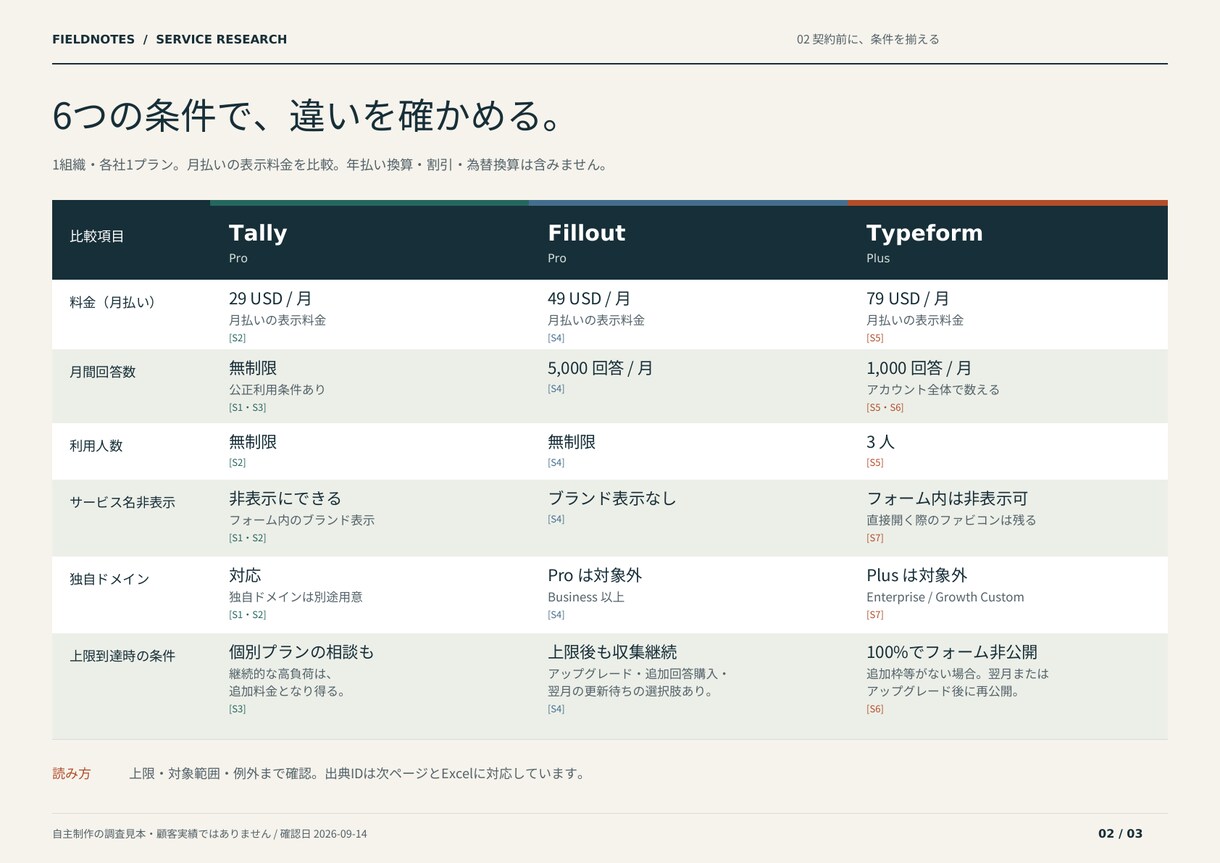
Task: Click the '[S1・S3]' source reference in the 月間回答数 row
Action: [x=247, y=407]
